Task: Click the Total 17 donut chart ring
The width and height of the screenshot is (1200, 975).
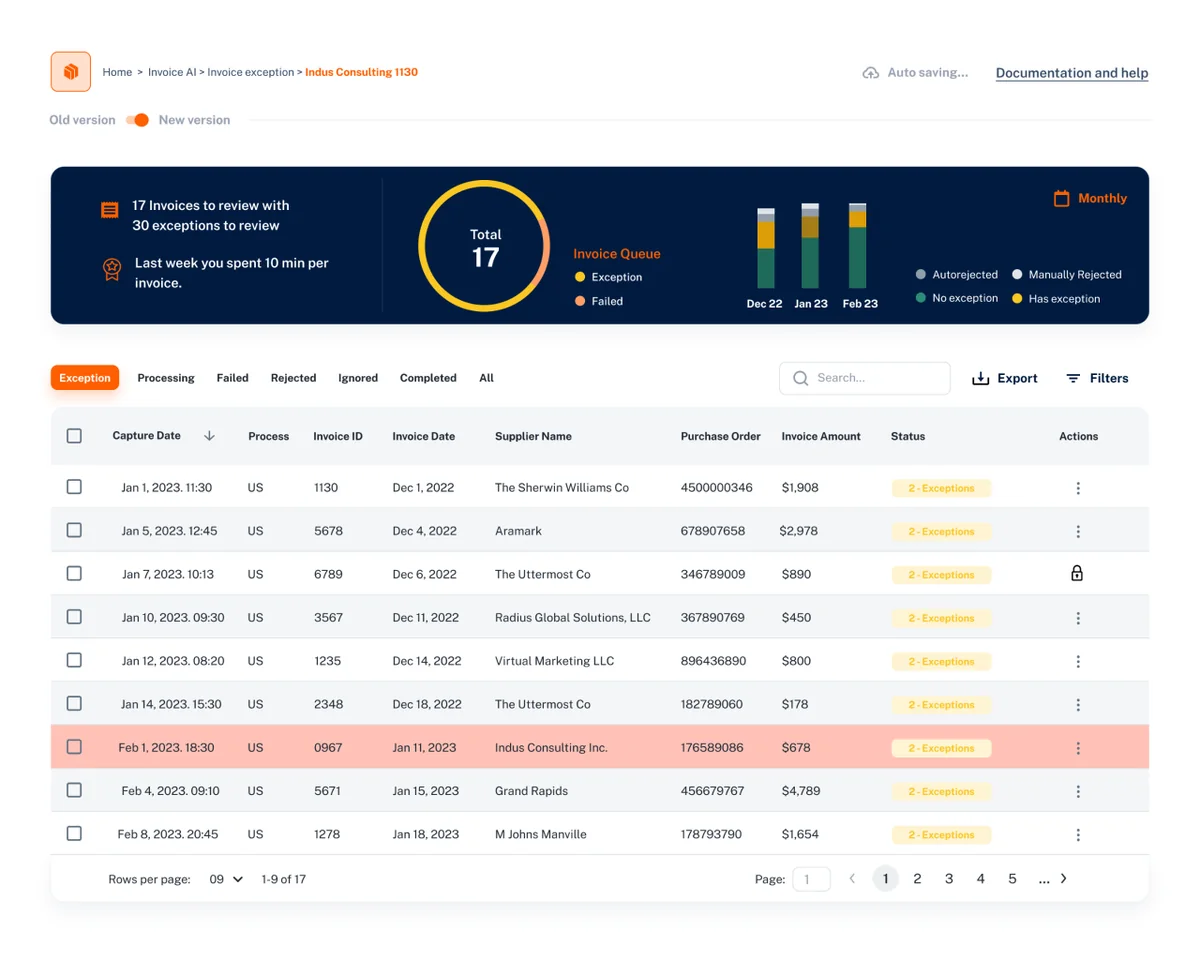Action: (484, 245)
